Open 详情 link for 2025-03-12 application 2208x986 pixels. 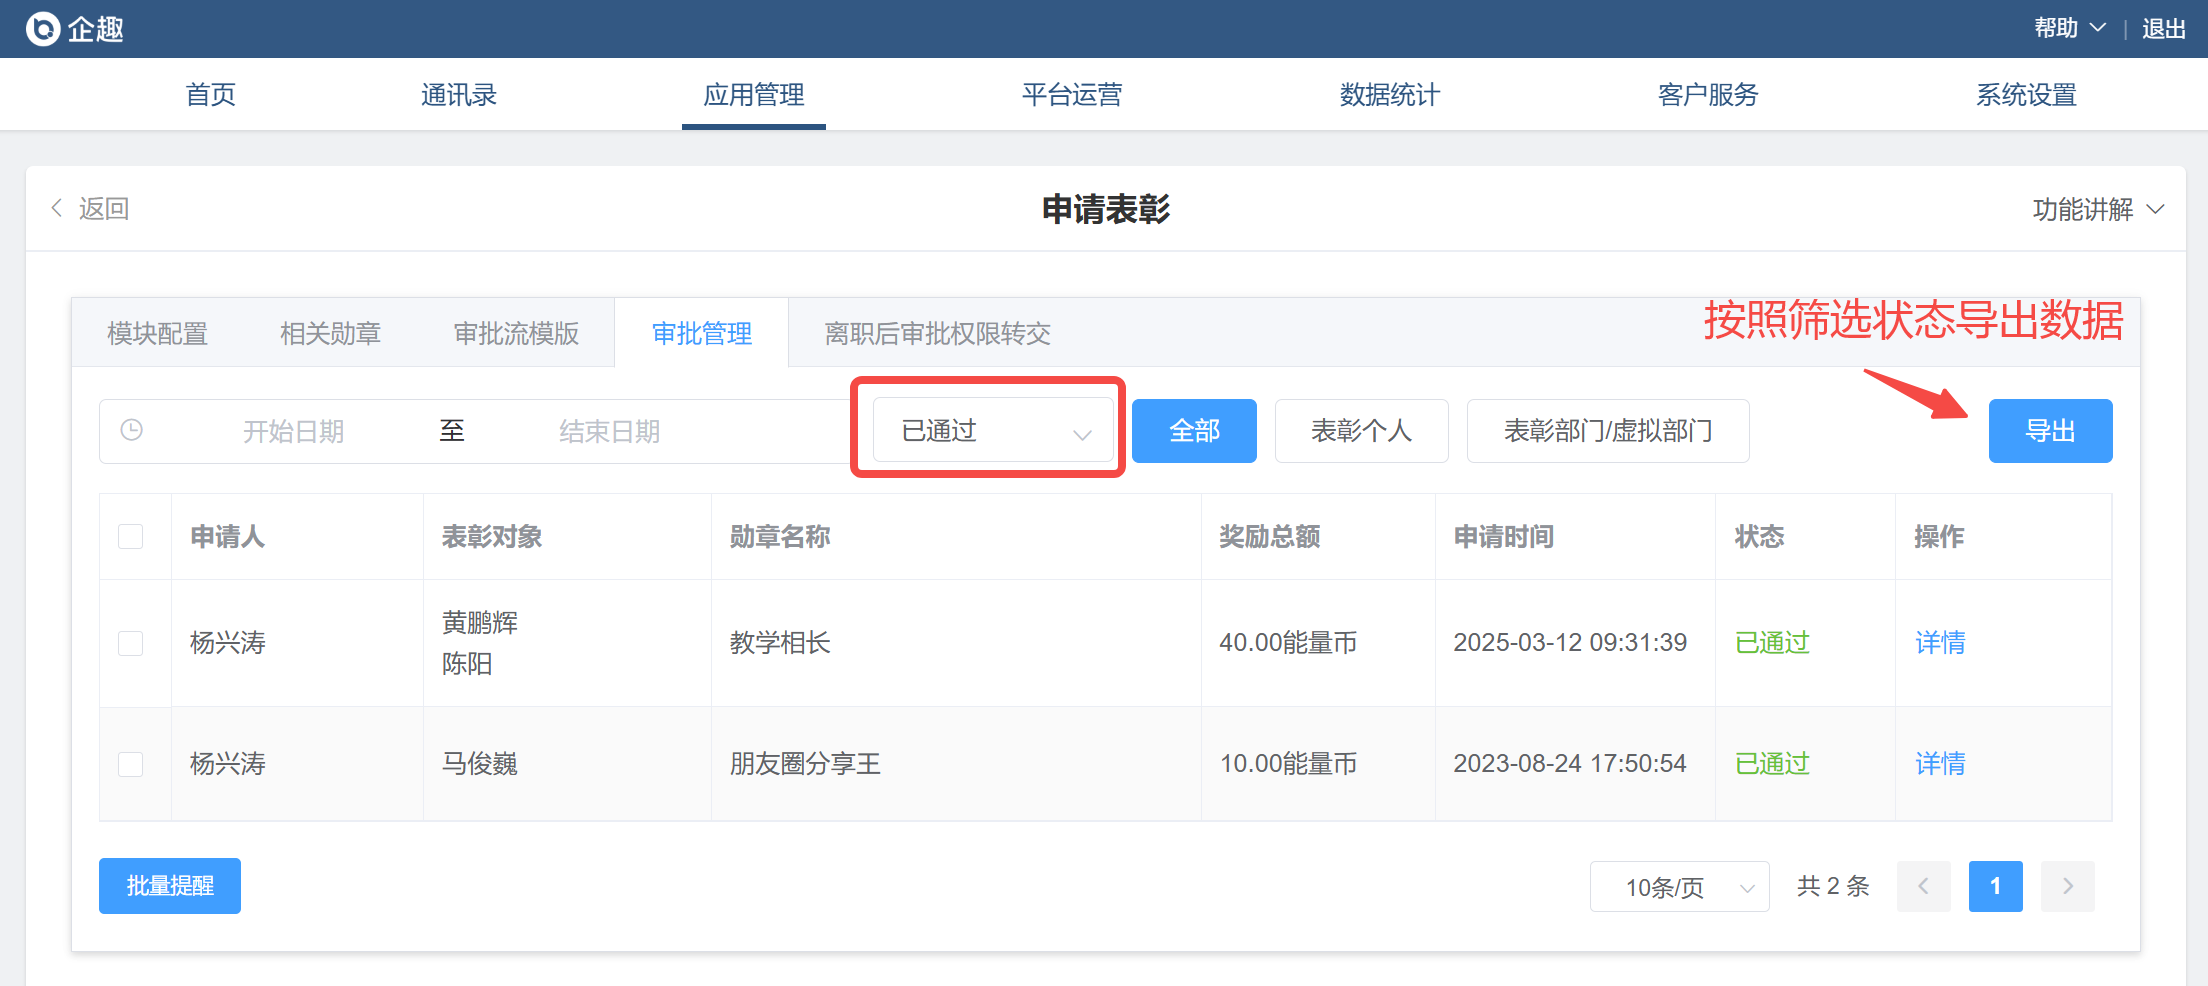point(1940,643)
